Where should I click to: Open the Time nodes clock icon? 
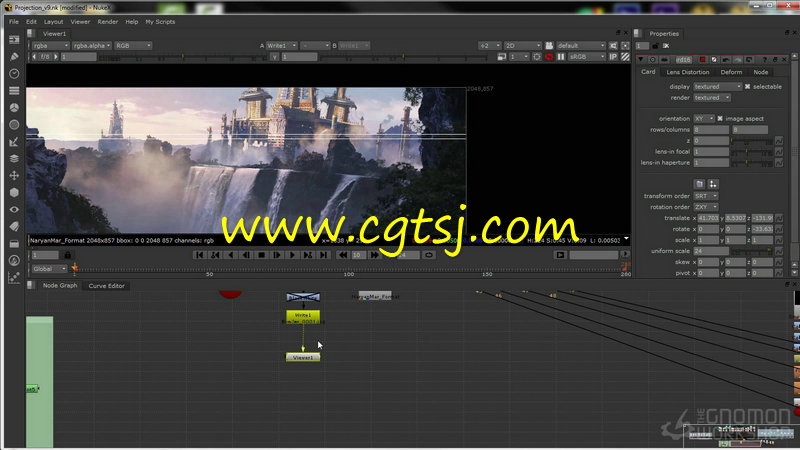14,73
